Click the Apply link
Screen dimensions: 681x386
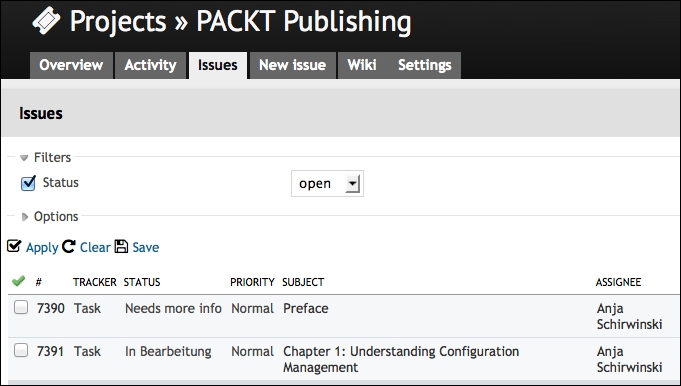[x=42, y=247]
